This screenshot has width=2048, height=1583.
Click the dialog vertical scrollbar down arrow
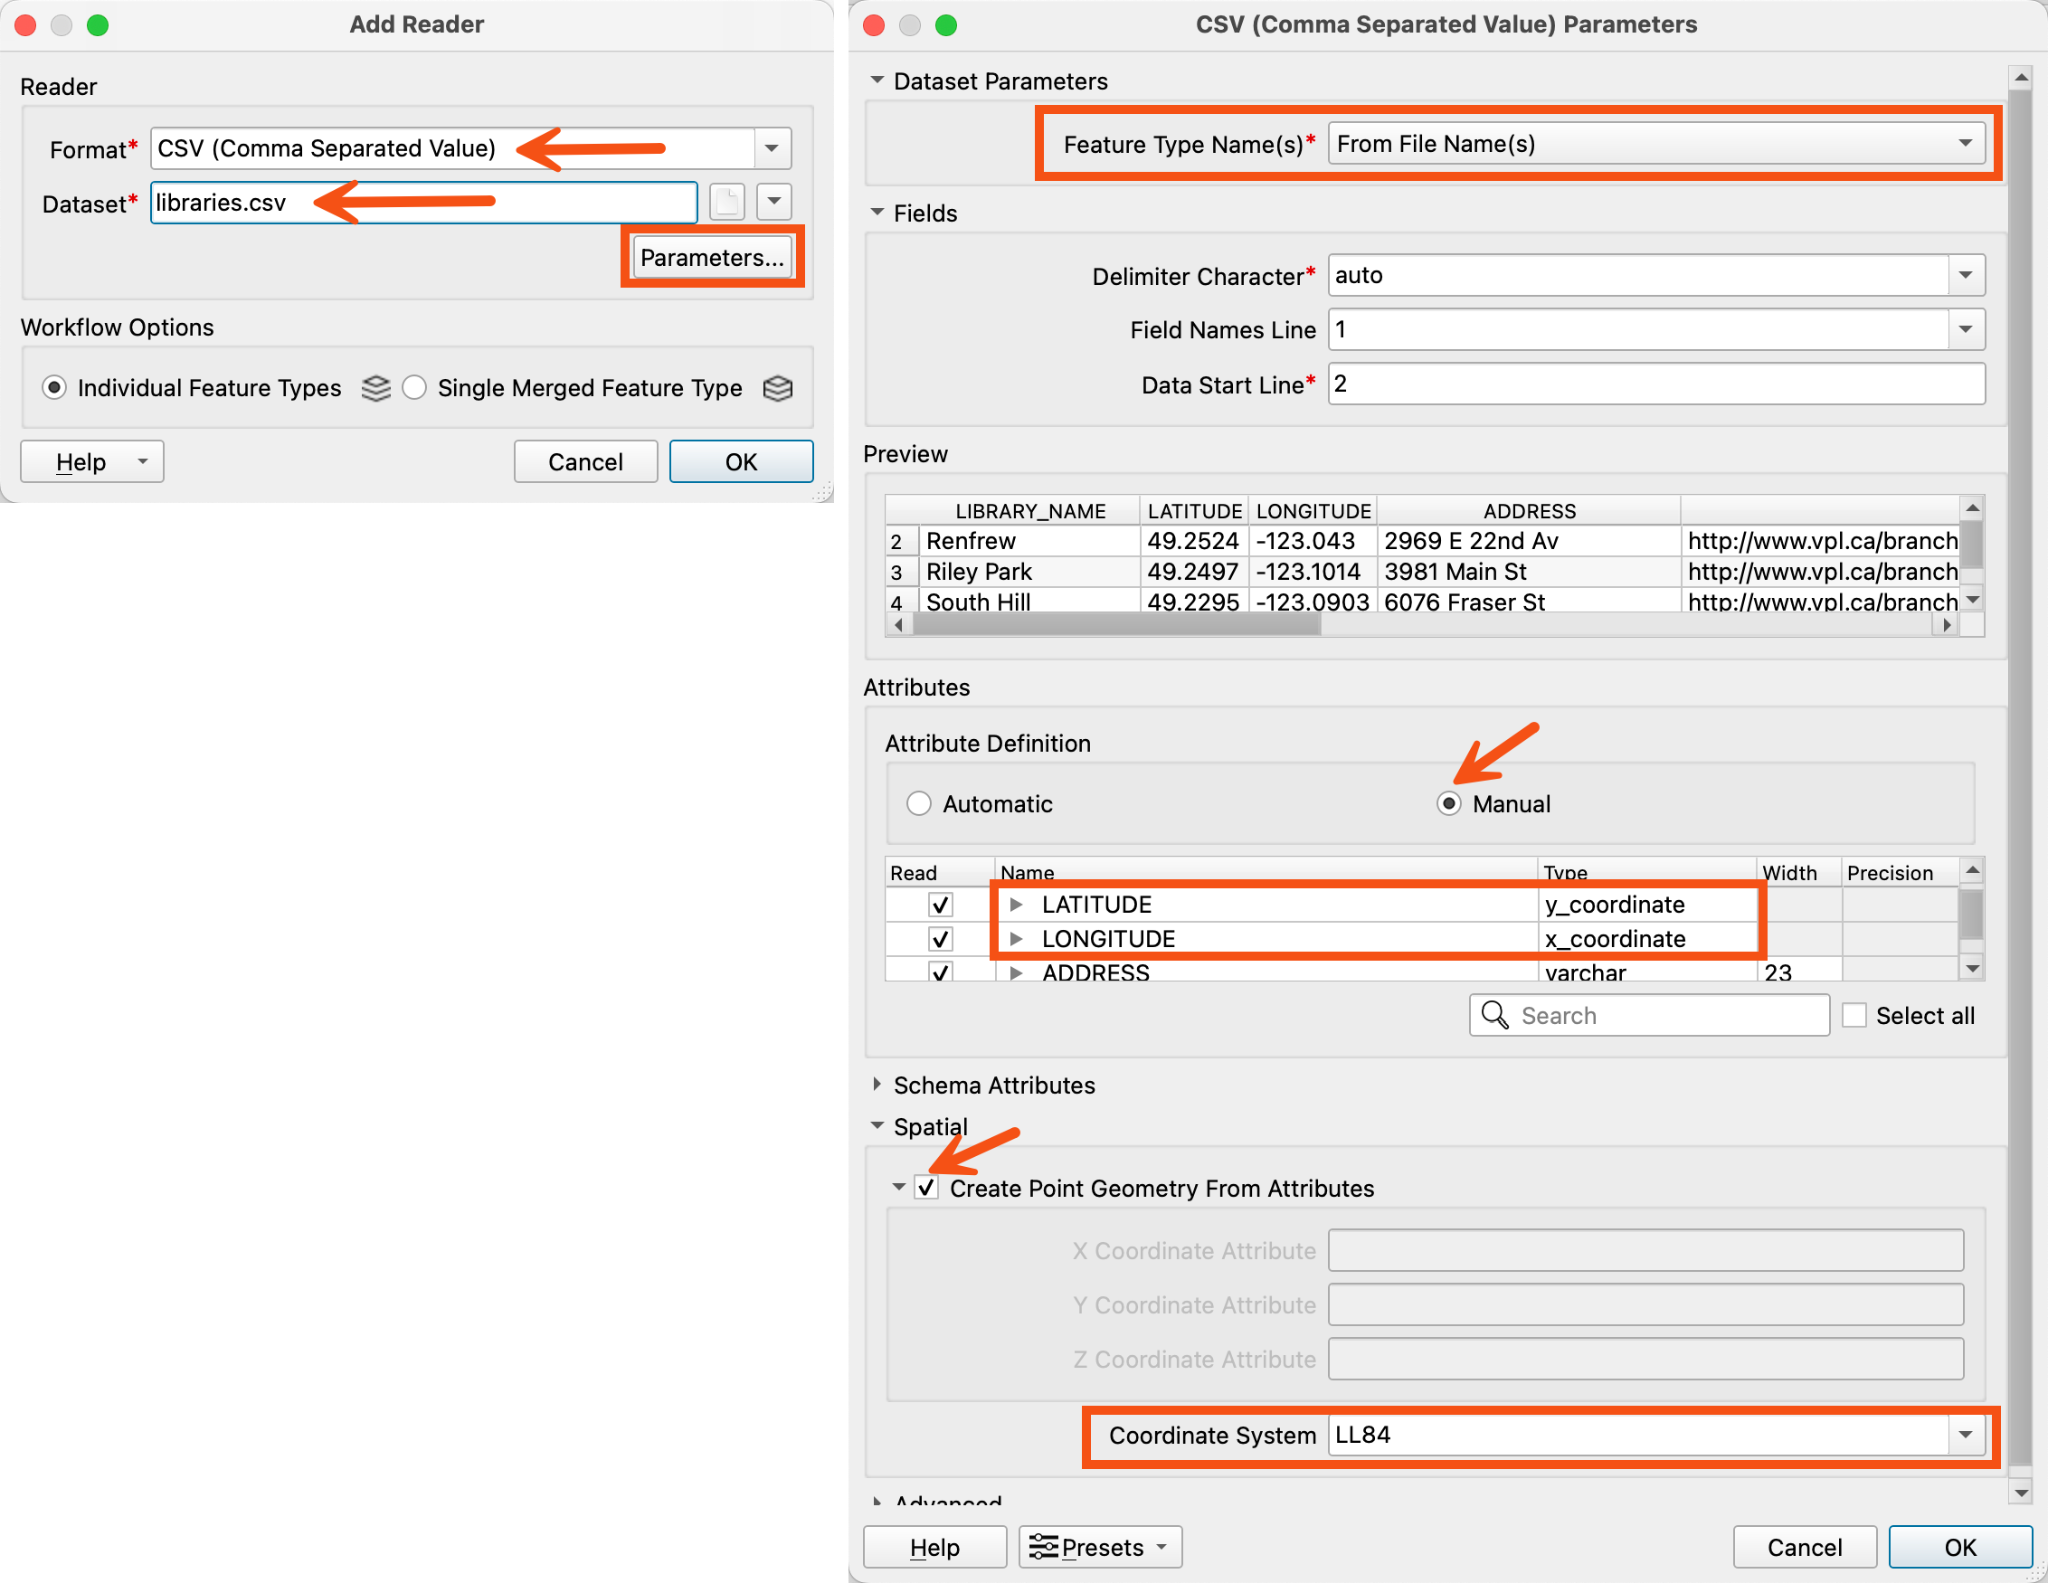(2021, 1493)
